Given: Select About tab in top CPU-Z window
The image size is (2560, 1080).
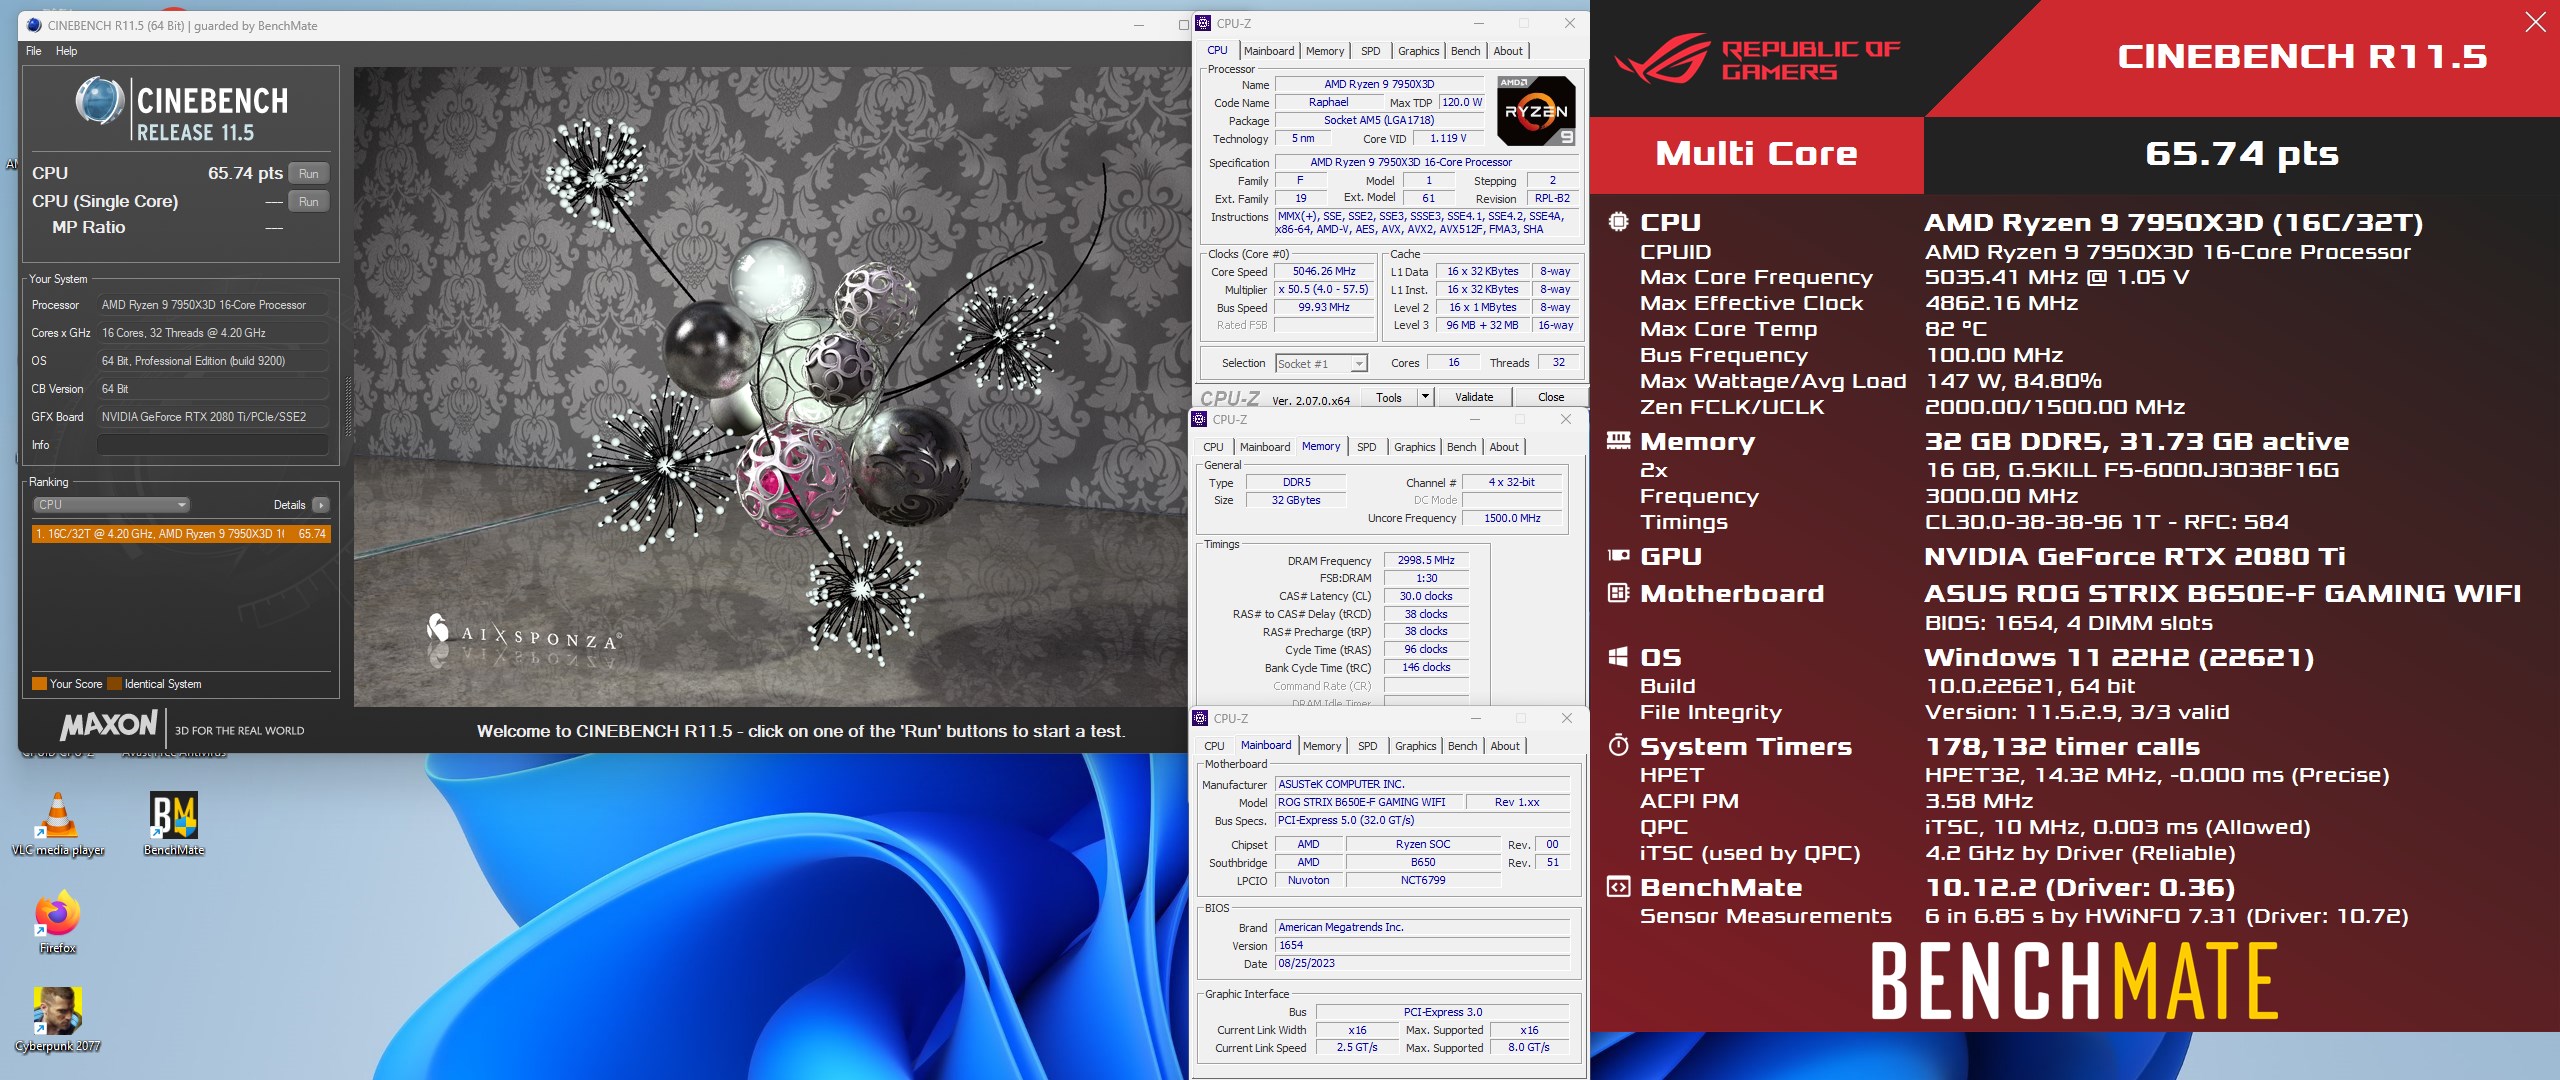Looking at the screenshot, I should click(x=1508, y=51).
